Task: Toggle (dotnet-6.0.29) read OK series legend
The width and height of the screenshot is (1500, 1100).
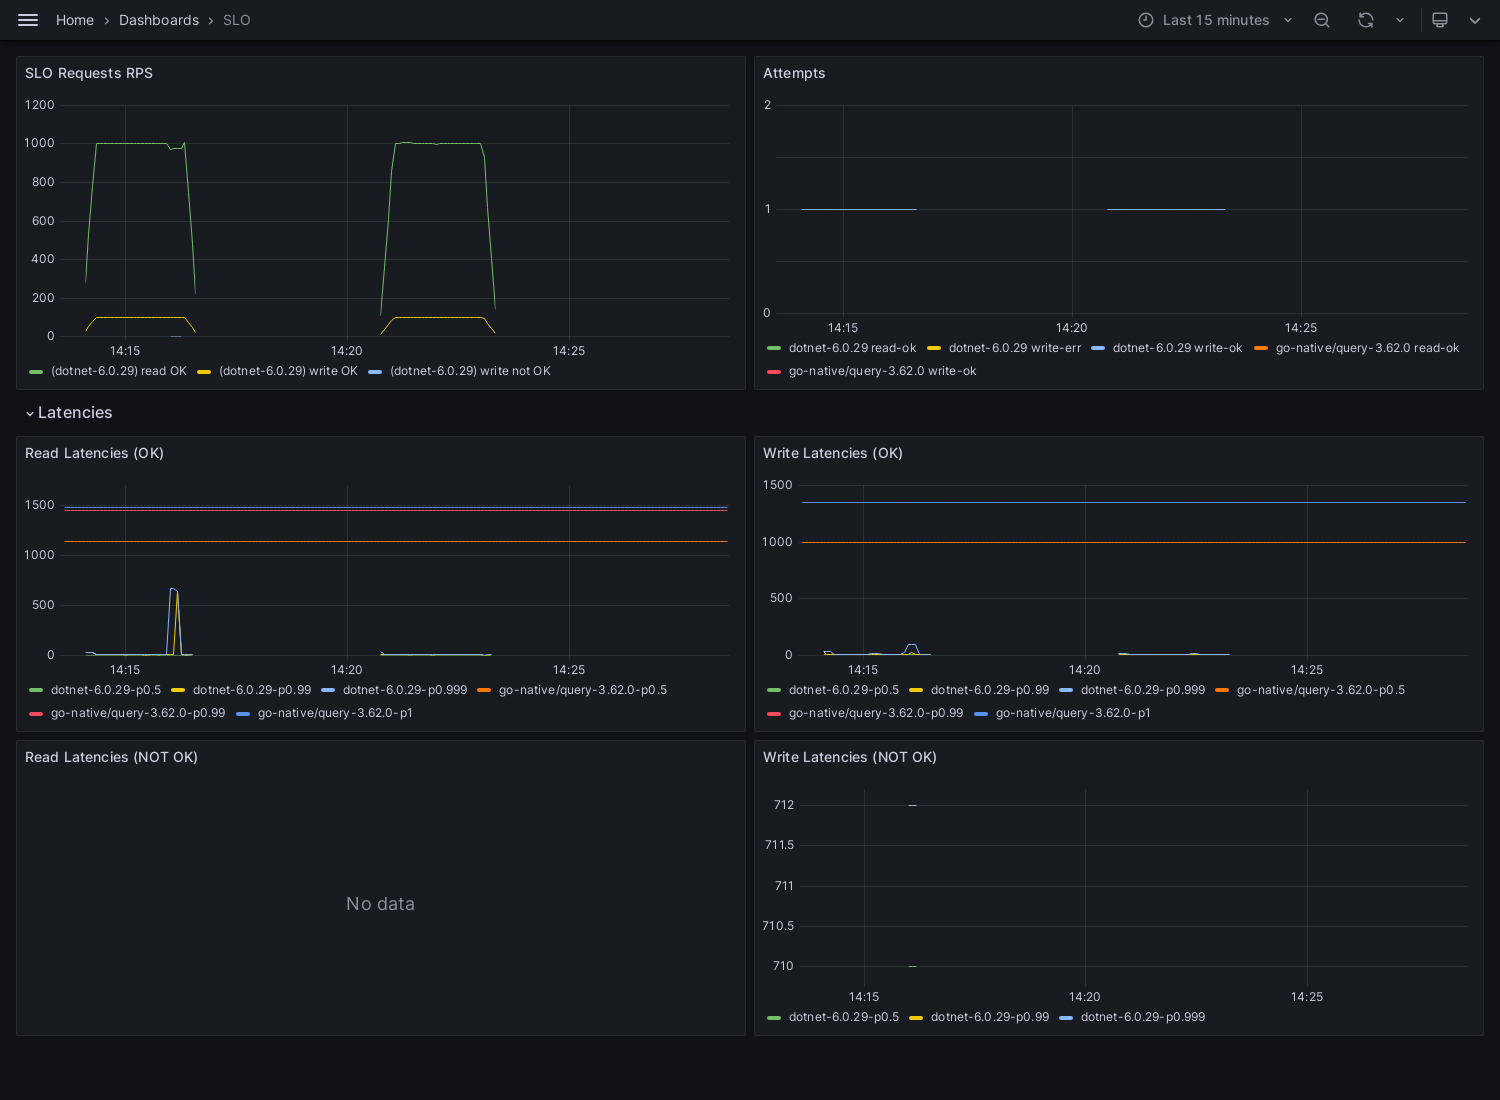Action: pos(119,371)
